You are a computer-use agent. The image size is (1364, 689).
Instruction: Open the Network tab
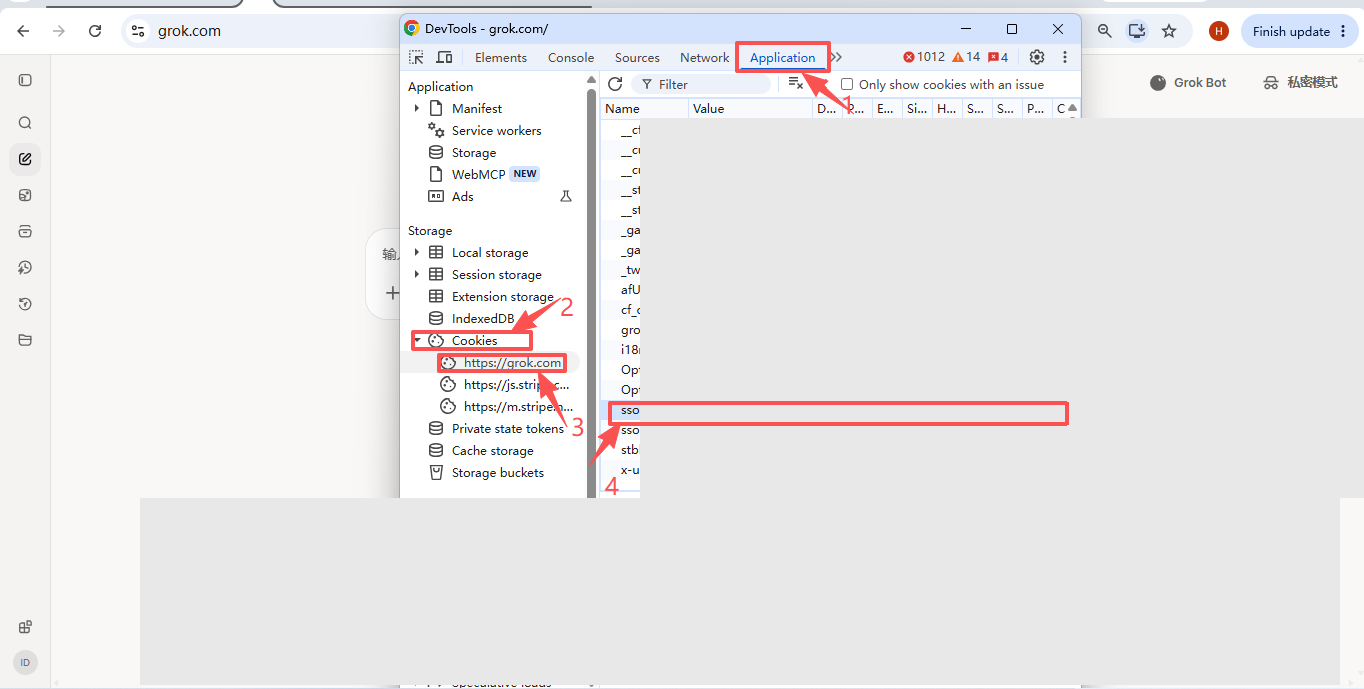pyautogui.click(x=705, y=58)
